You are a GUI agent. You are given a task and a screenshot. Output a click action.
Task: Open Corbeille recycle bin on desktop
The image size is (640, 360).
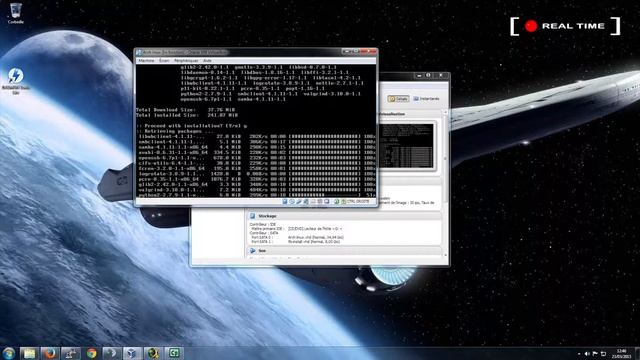(16, 13)
